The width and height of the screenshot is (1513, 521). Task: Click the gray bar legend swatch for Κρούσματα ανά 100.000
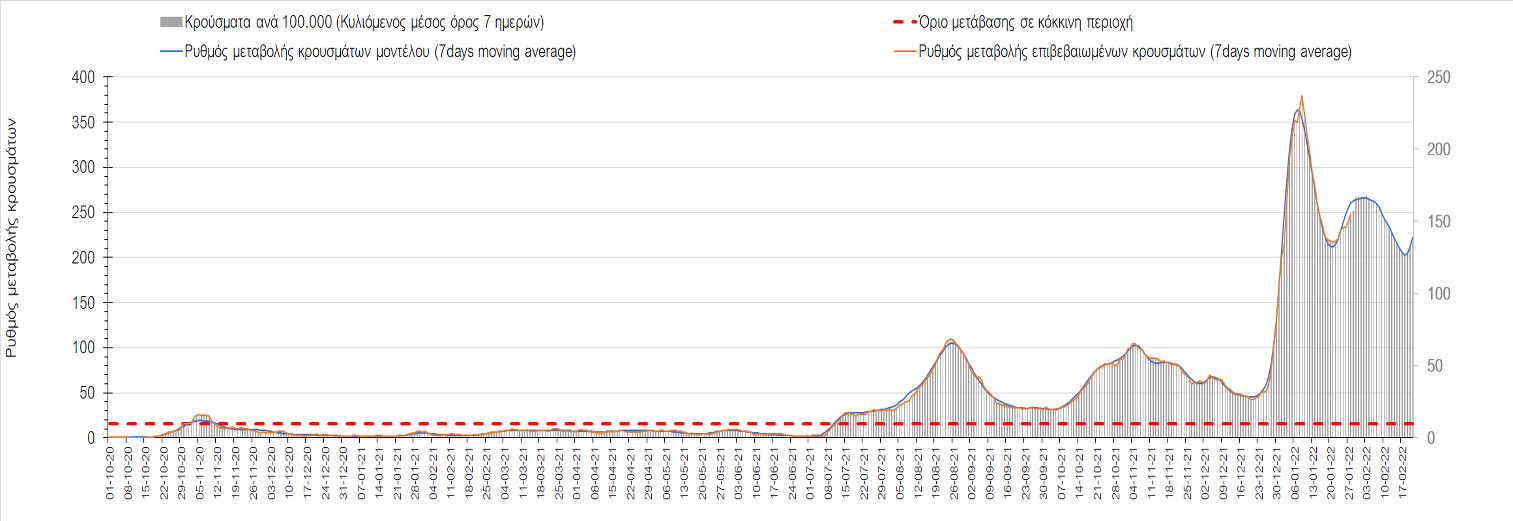171,22
